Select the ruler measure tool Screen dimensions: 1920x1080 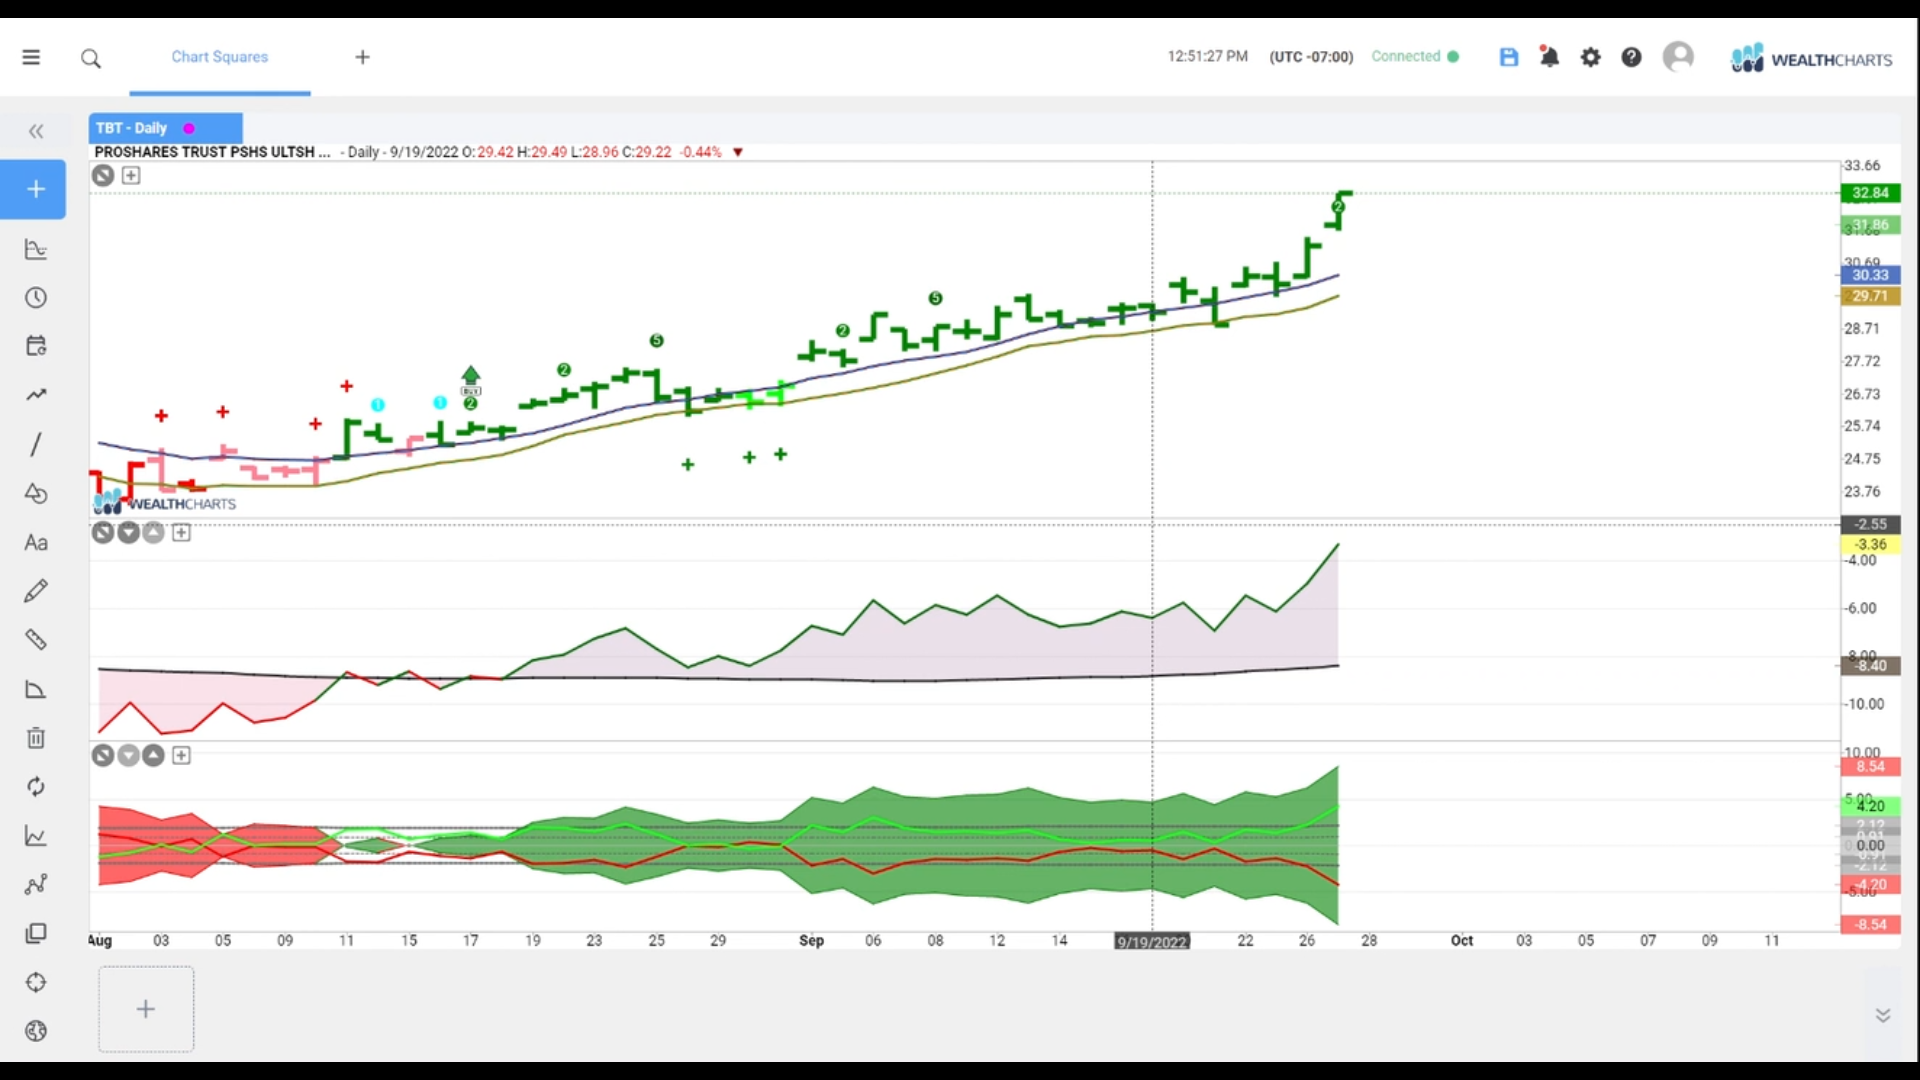tap(36, 640)
